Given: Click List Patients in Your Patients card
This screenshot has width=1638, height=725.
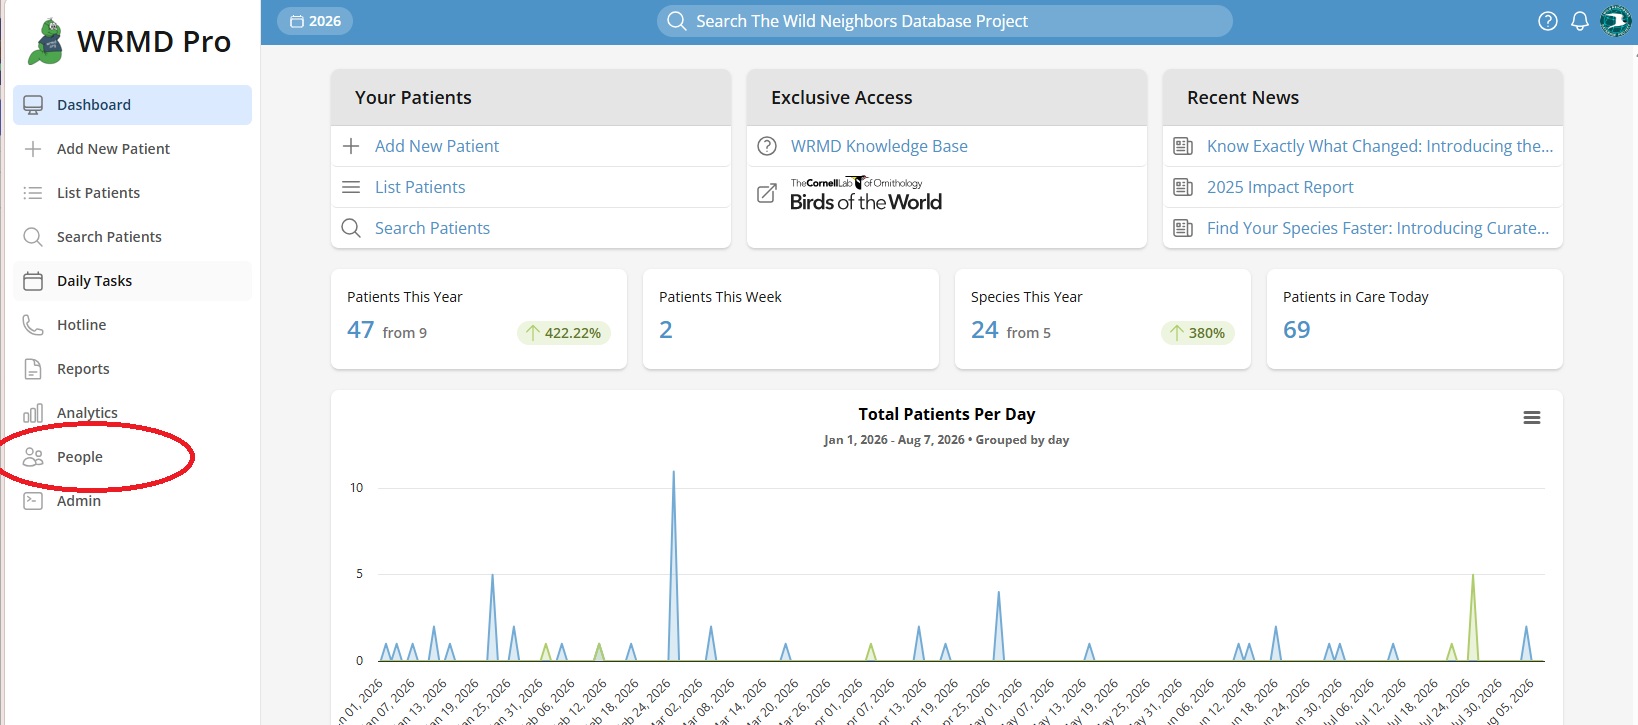Looking at the screenshot, I should pos(420,187).
